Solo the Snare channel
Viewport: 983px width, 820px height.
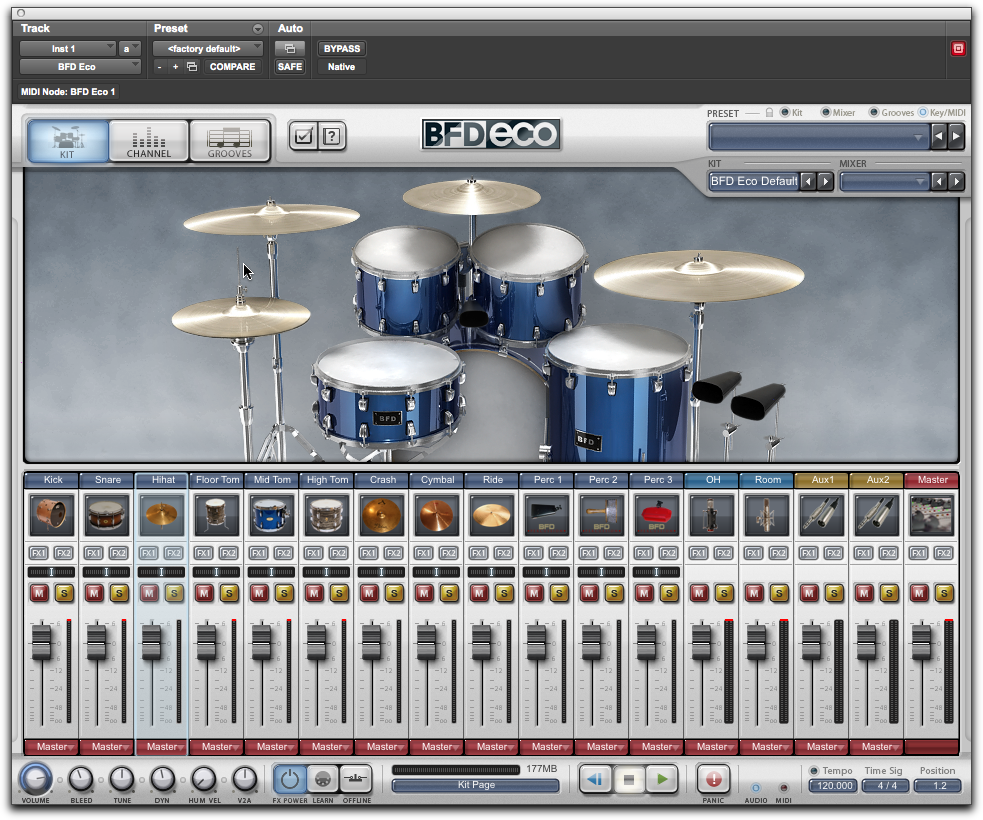tap(119, 593)
